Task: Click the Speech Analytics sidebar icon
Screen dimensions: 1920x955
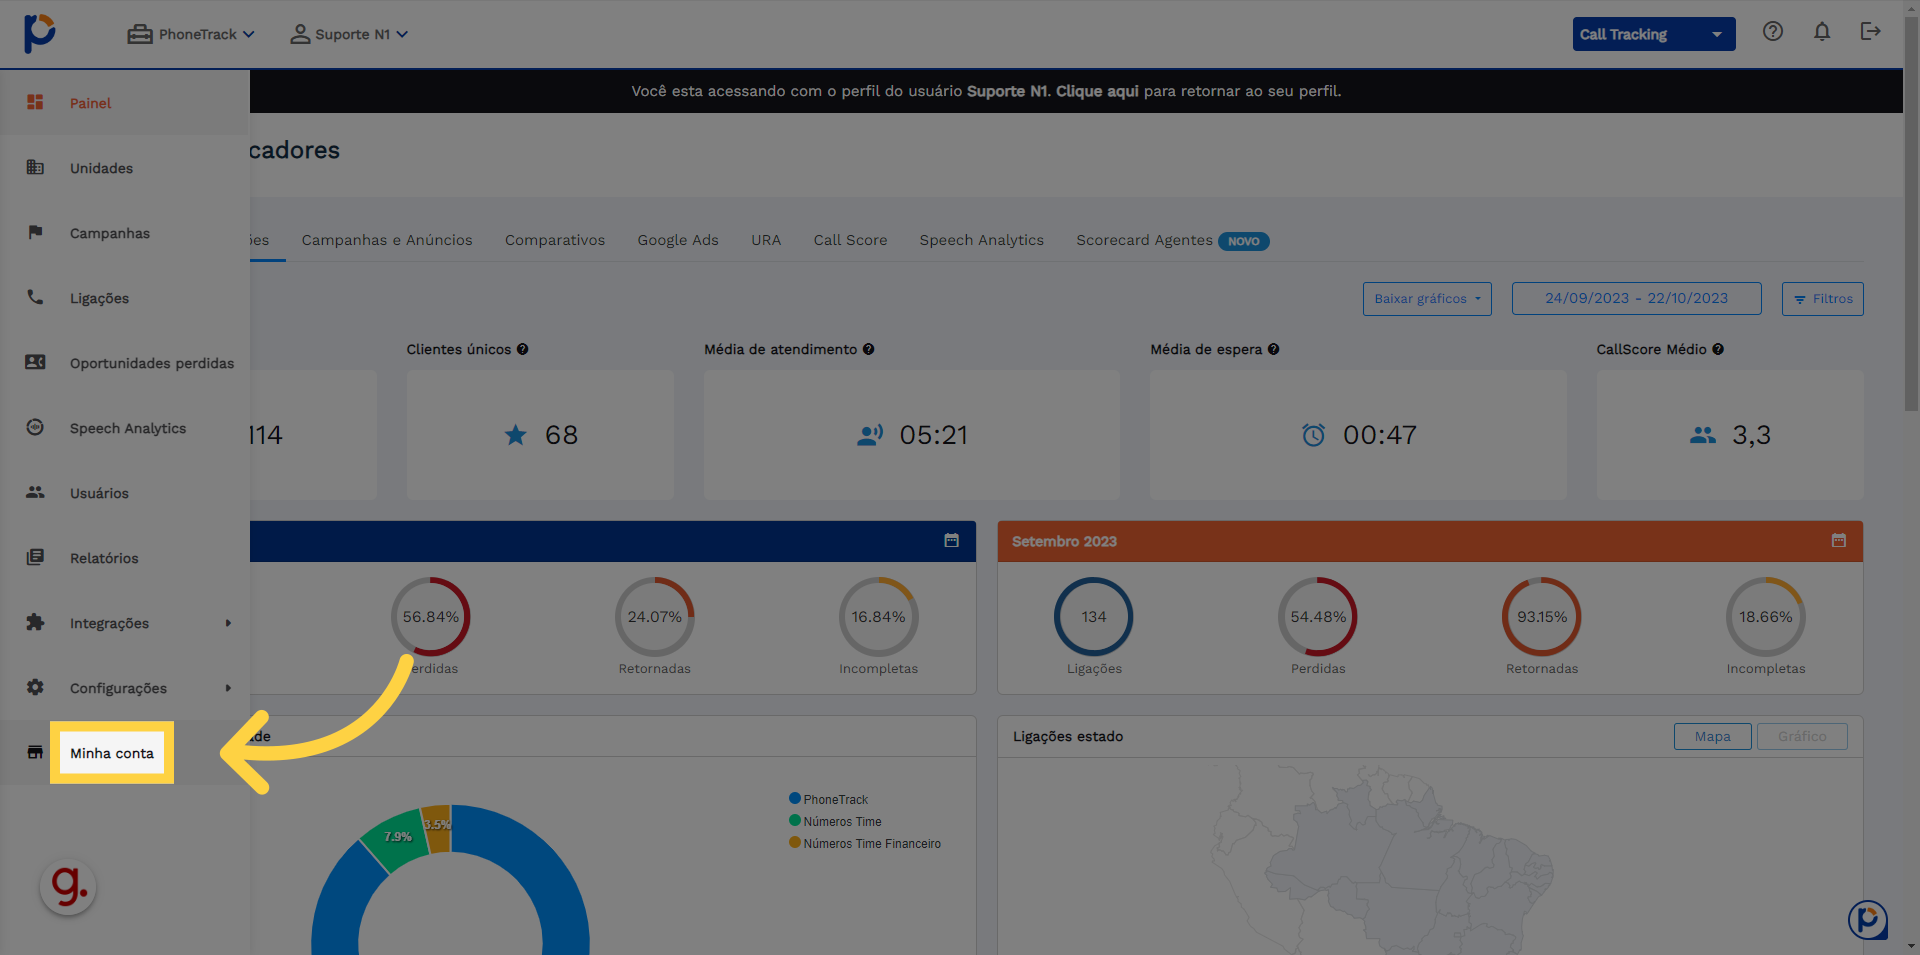Action: (x=35, y=427)
